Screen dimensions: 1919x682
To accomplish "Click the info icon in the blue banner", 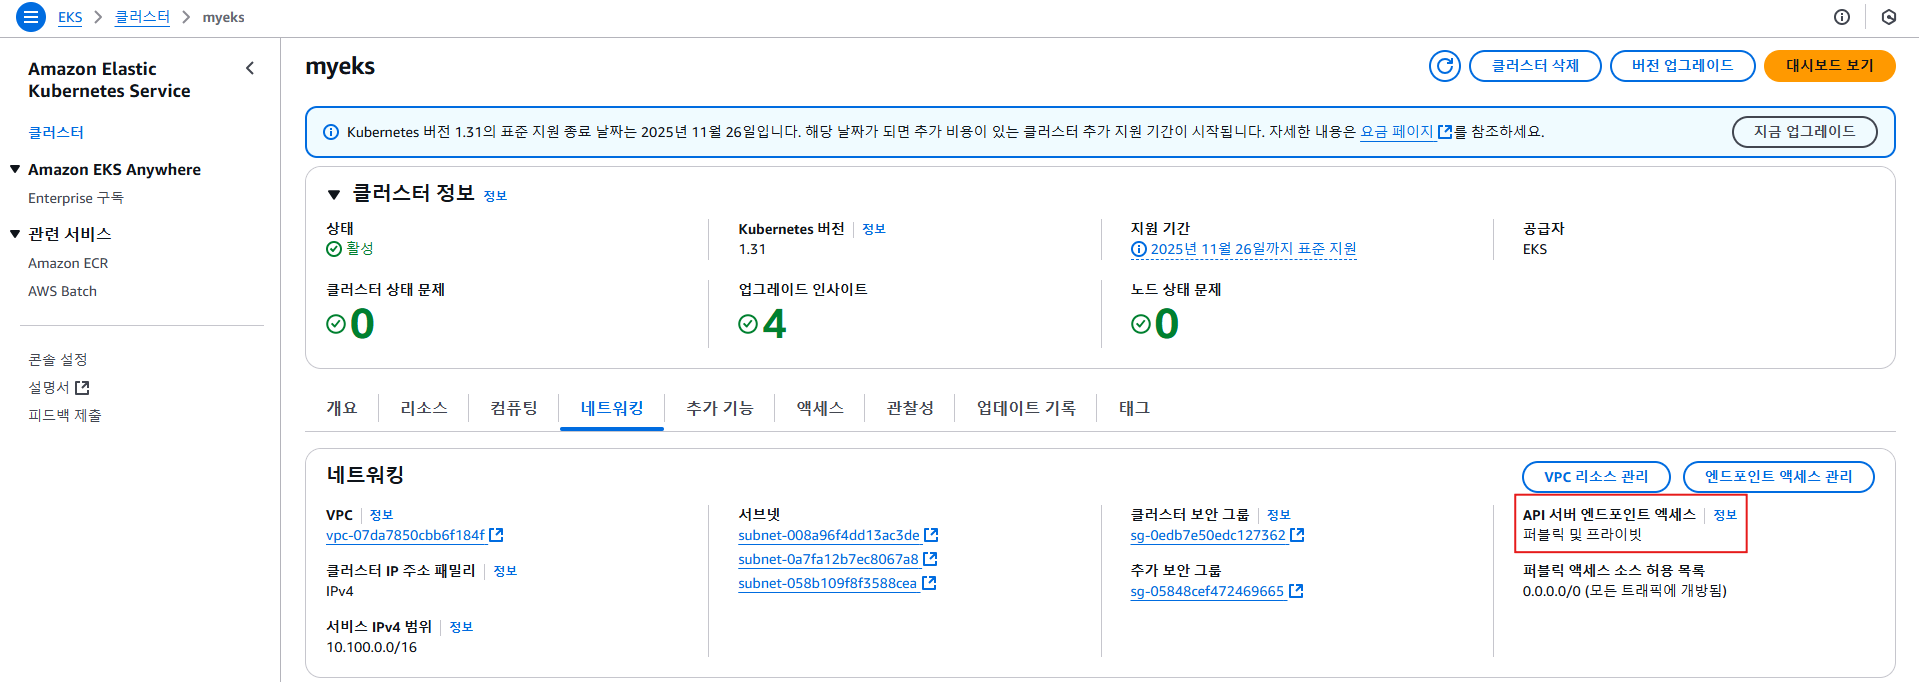I will tap(331, 132).
